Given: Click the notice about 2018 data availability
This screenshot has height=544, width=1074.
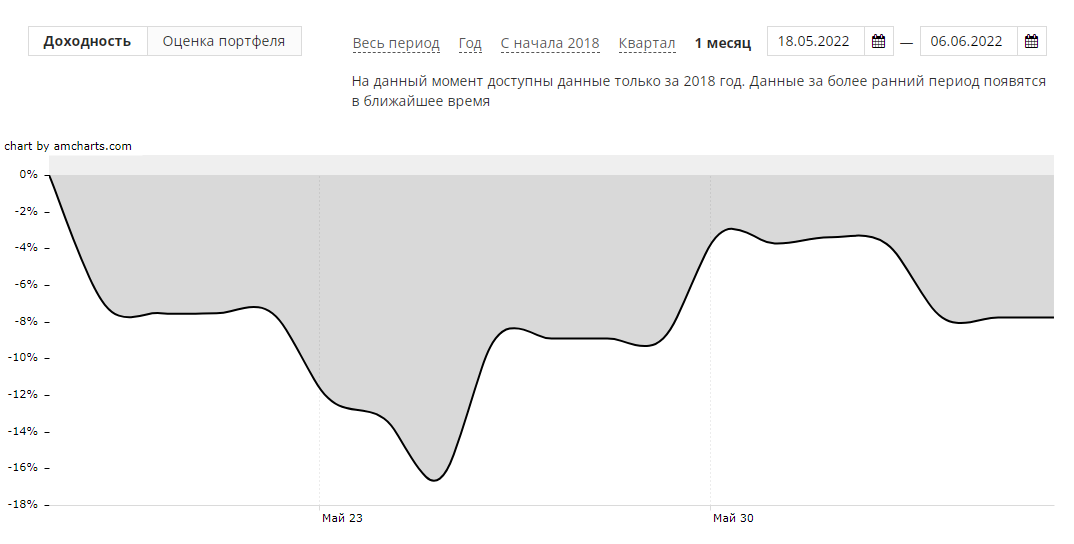Looking at the screenshot, I should (x=698, y=91).
